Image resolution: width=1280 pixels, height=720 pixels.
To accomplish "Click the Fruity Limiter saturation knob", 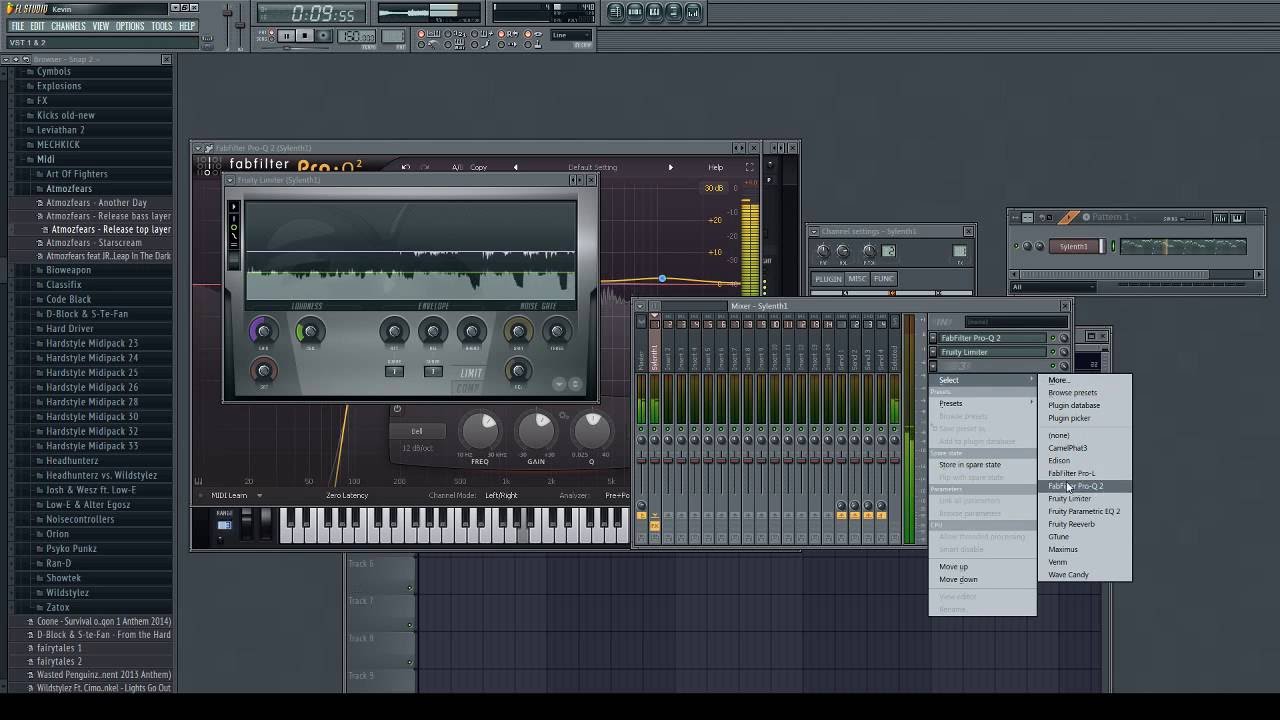I will [263, 371].
